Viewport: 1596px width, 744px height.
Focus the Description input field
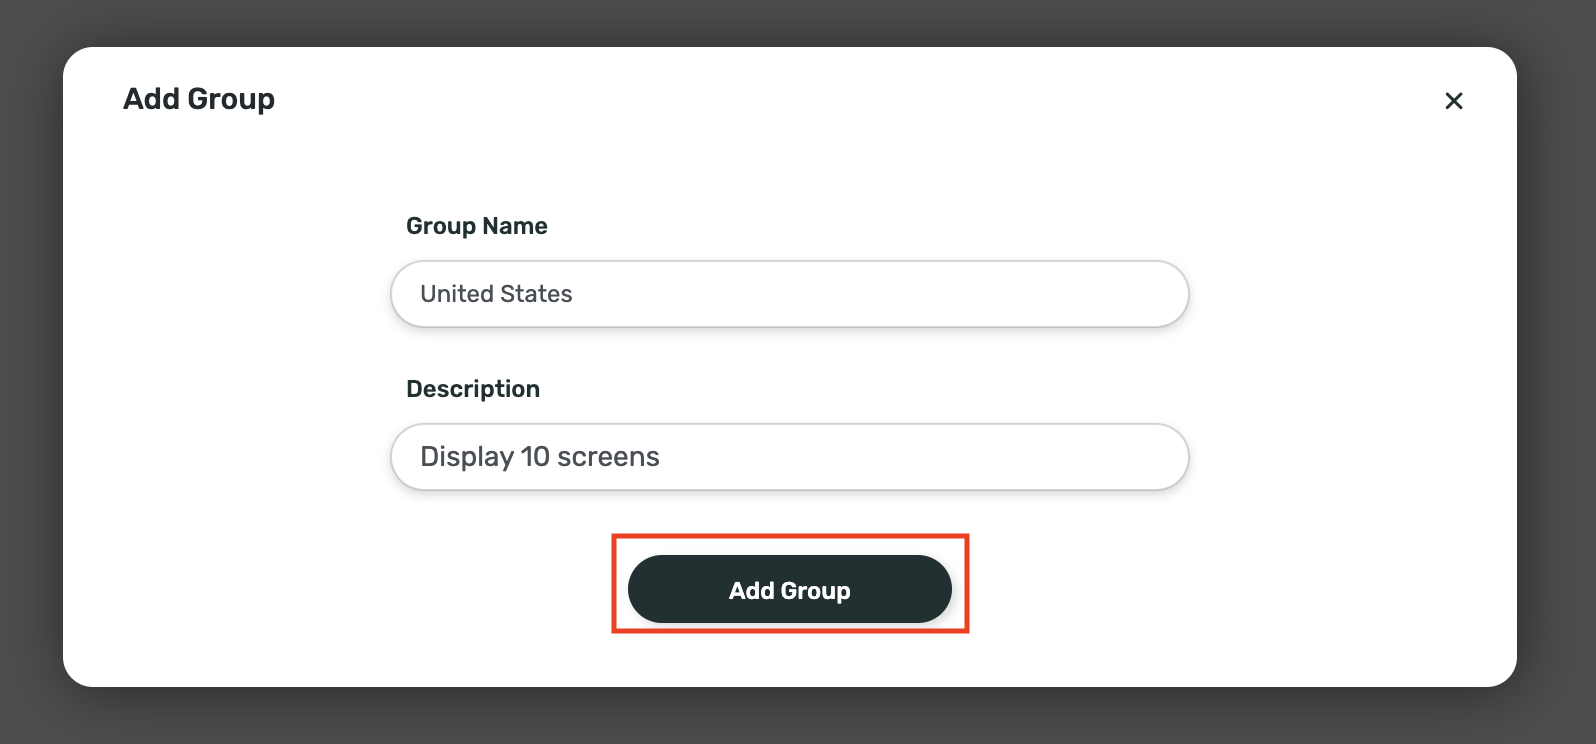pyautogui.click(x=789, y=457)
